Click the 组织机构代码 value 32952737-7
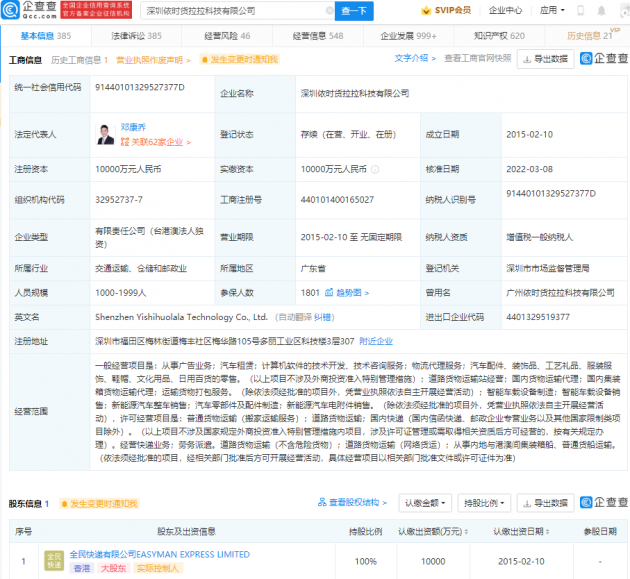 point(119,200)
